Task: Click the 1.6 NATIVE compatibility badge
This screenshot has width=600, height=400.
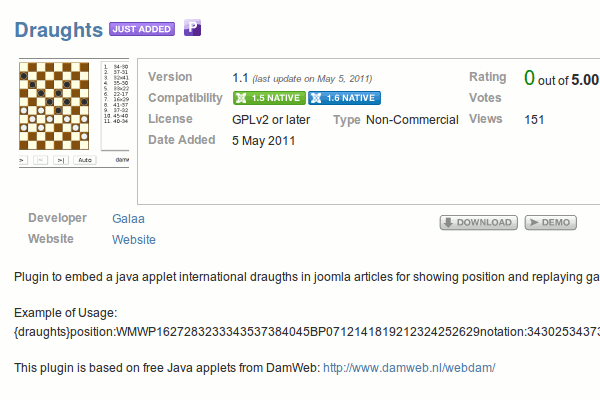Action: coord(343,98)
